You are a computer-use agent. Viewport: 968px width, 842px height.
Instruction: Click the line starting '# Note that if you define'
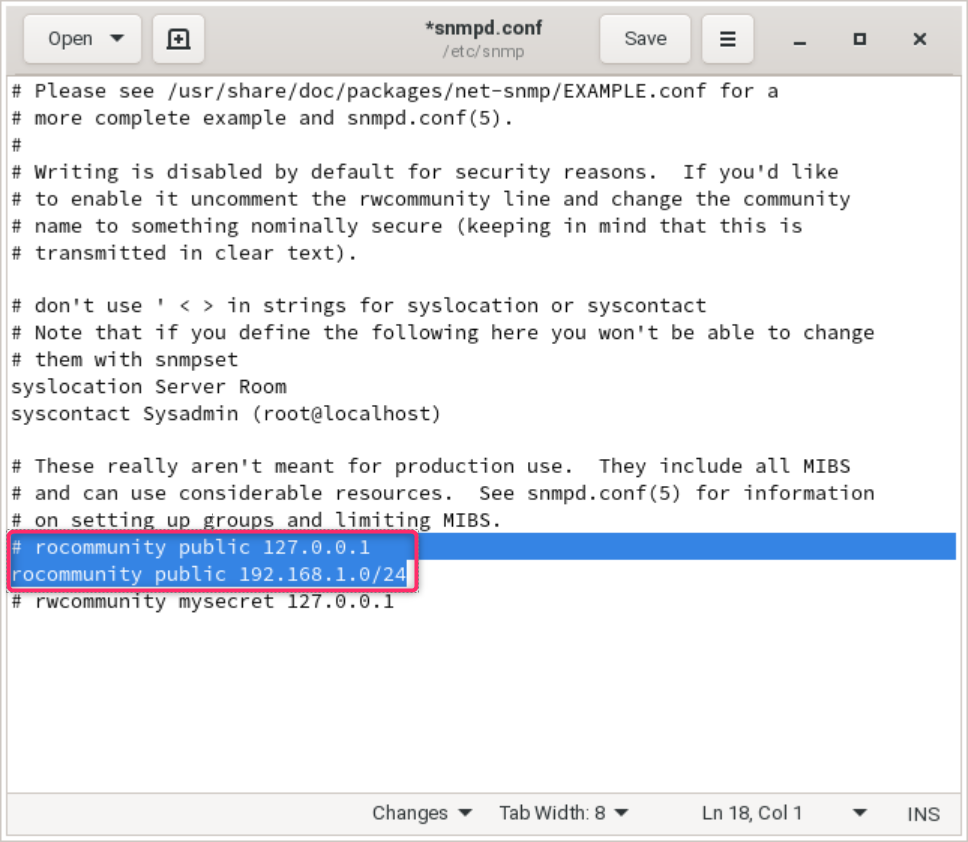[x=443, y=333]
